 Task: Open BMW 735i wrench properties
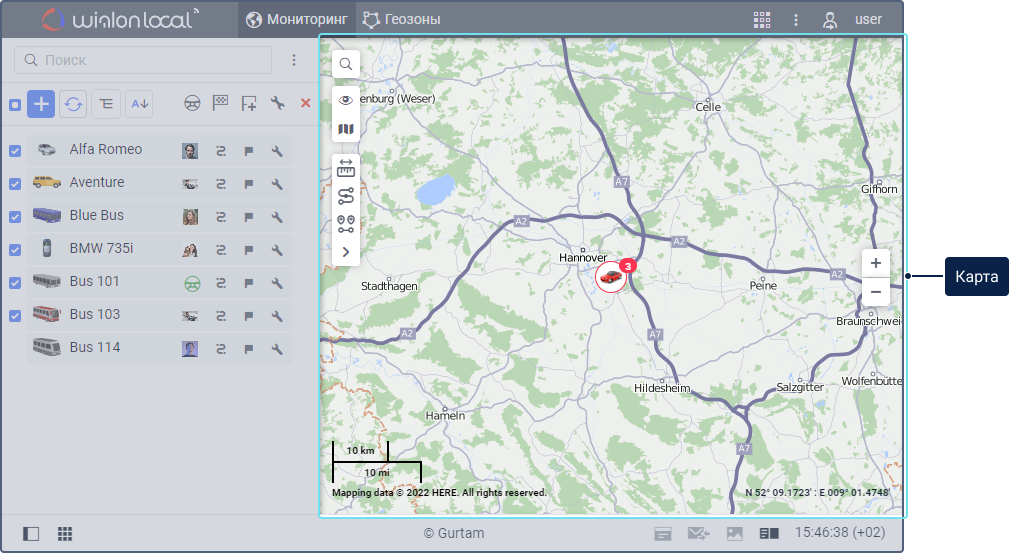(x=277, y=250)
